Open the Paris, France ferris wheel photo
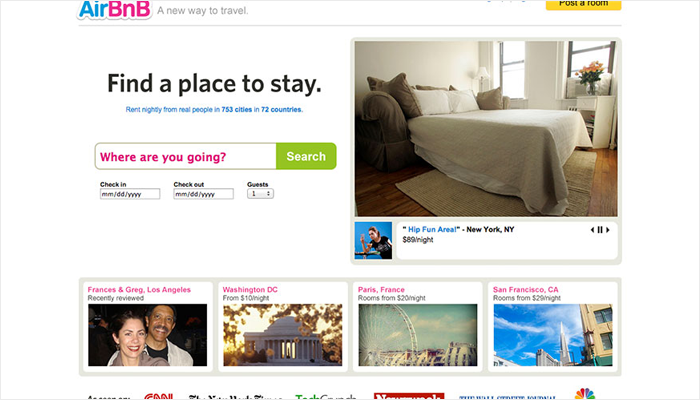Viewport: 700px width, 400px height. [x=418, y=335]
